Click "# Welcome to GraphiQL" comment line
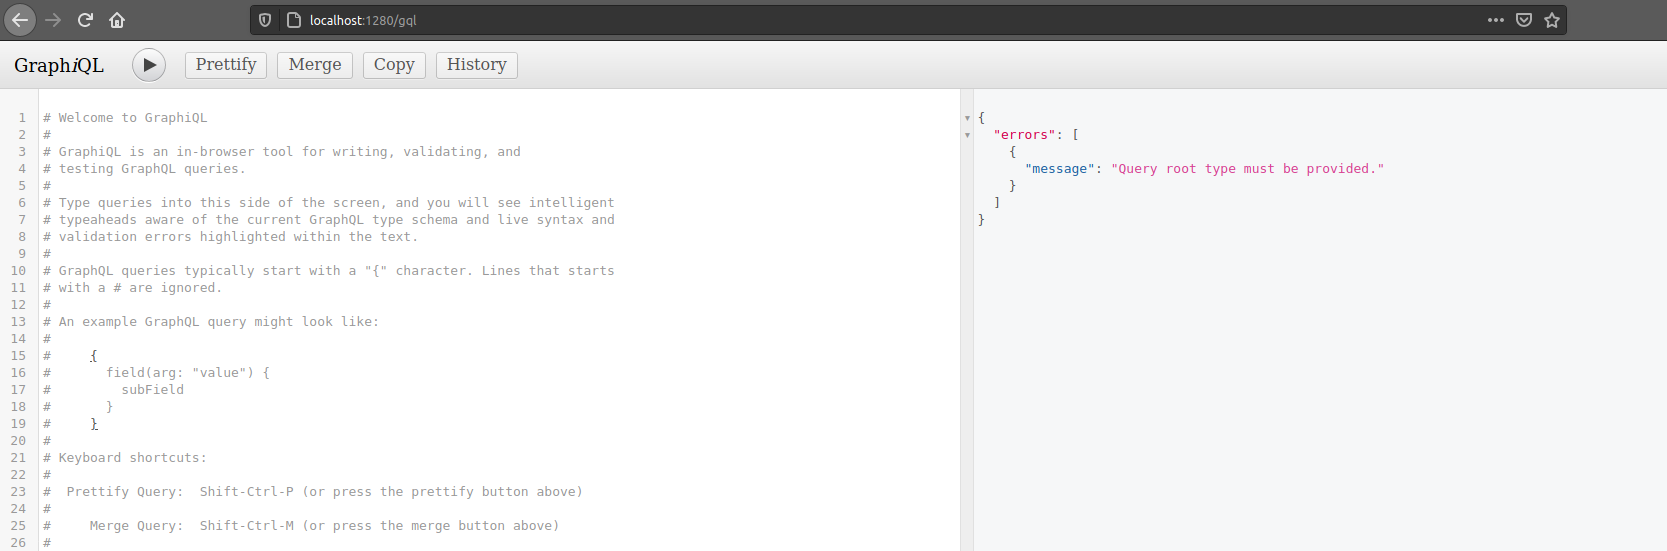Image resolution: width=1667 pixels, height=551 pixels. click(125, 118)
